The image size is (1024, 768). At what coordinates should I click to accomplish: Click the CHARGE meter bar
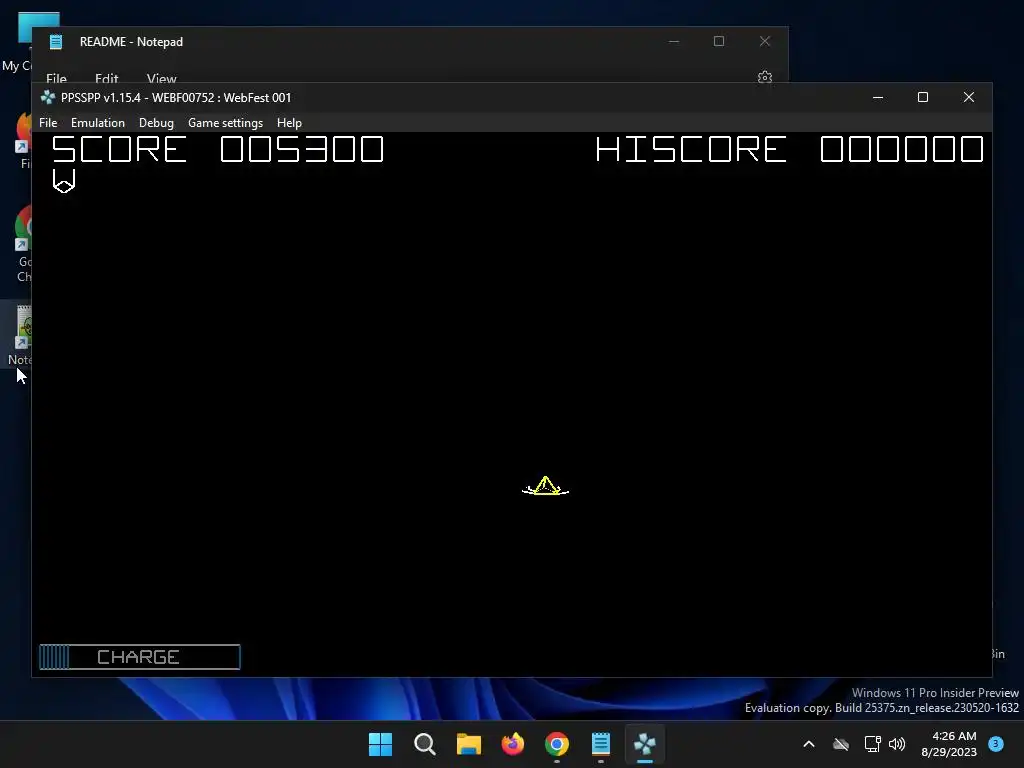[x=140, y=656]
